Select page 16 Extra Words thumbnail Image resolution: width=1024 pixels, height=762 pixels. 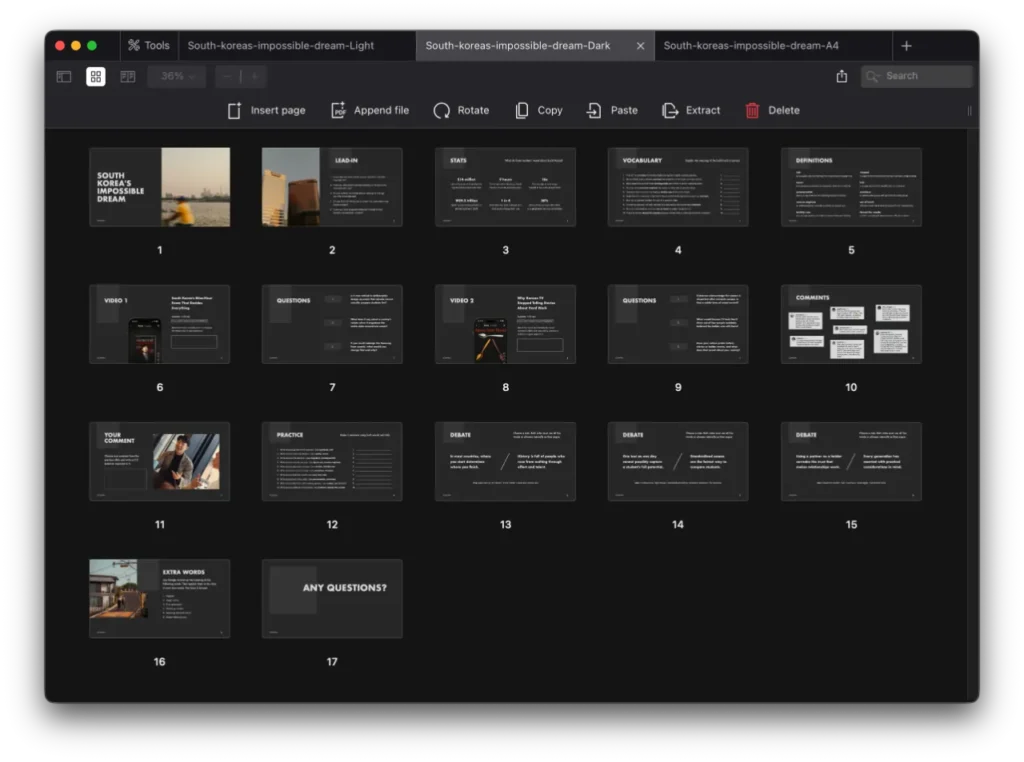click(159, 599)
